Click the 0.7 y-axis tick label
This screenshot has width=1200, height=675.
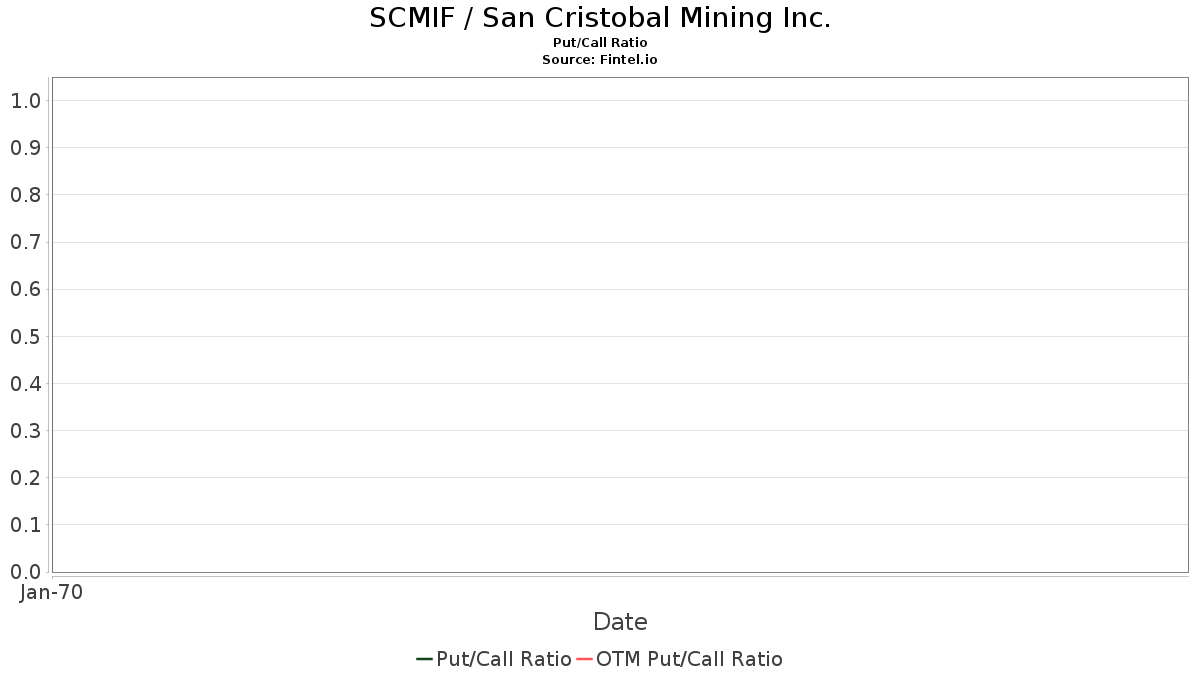pos(25,242)
